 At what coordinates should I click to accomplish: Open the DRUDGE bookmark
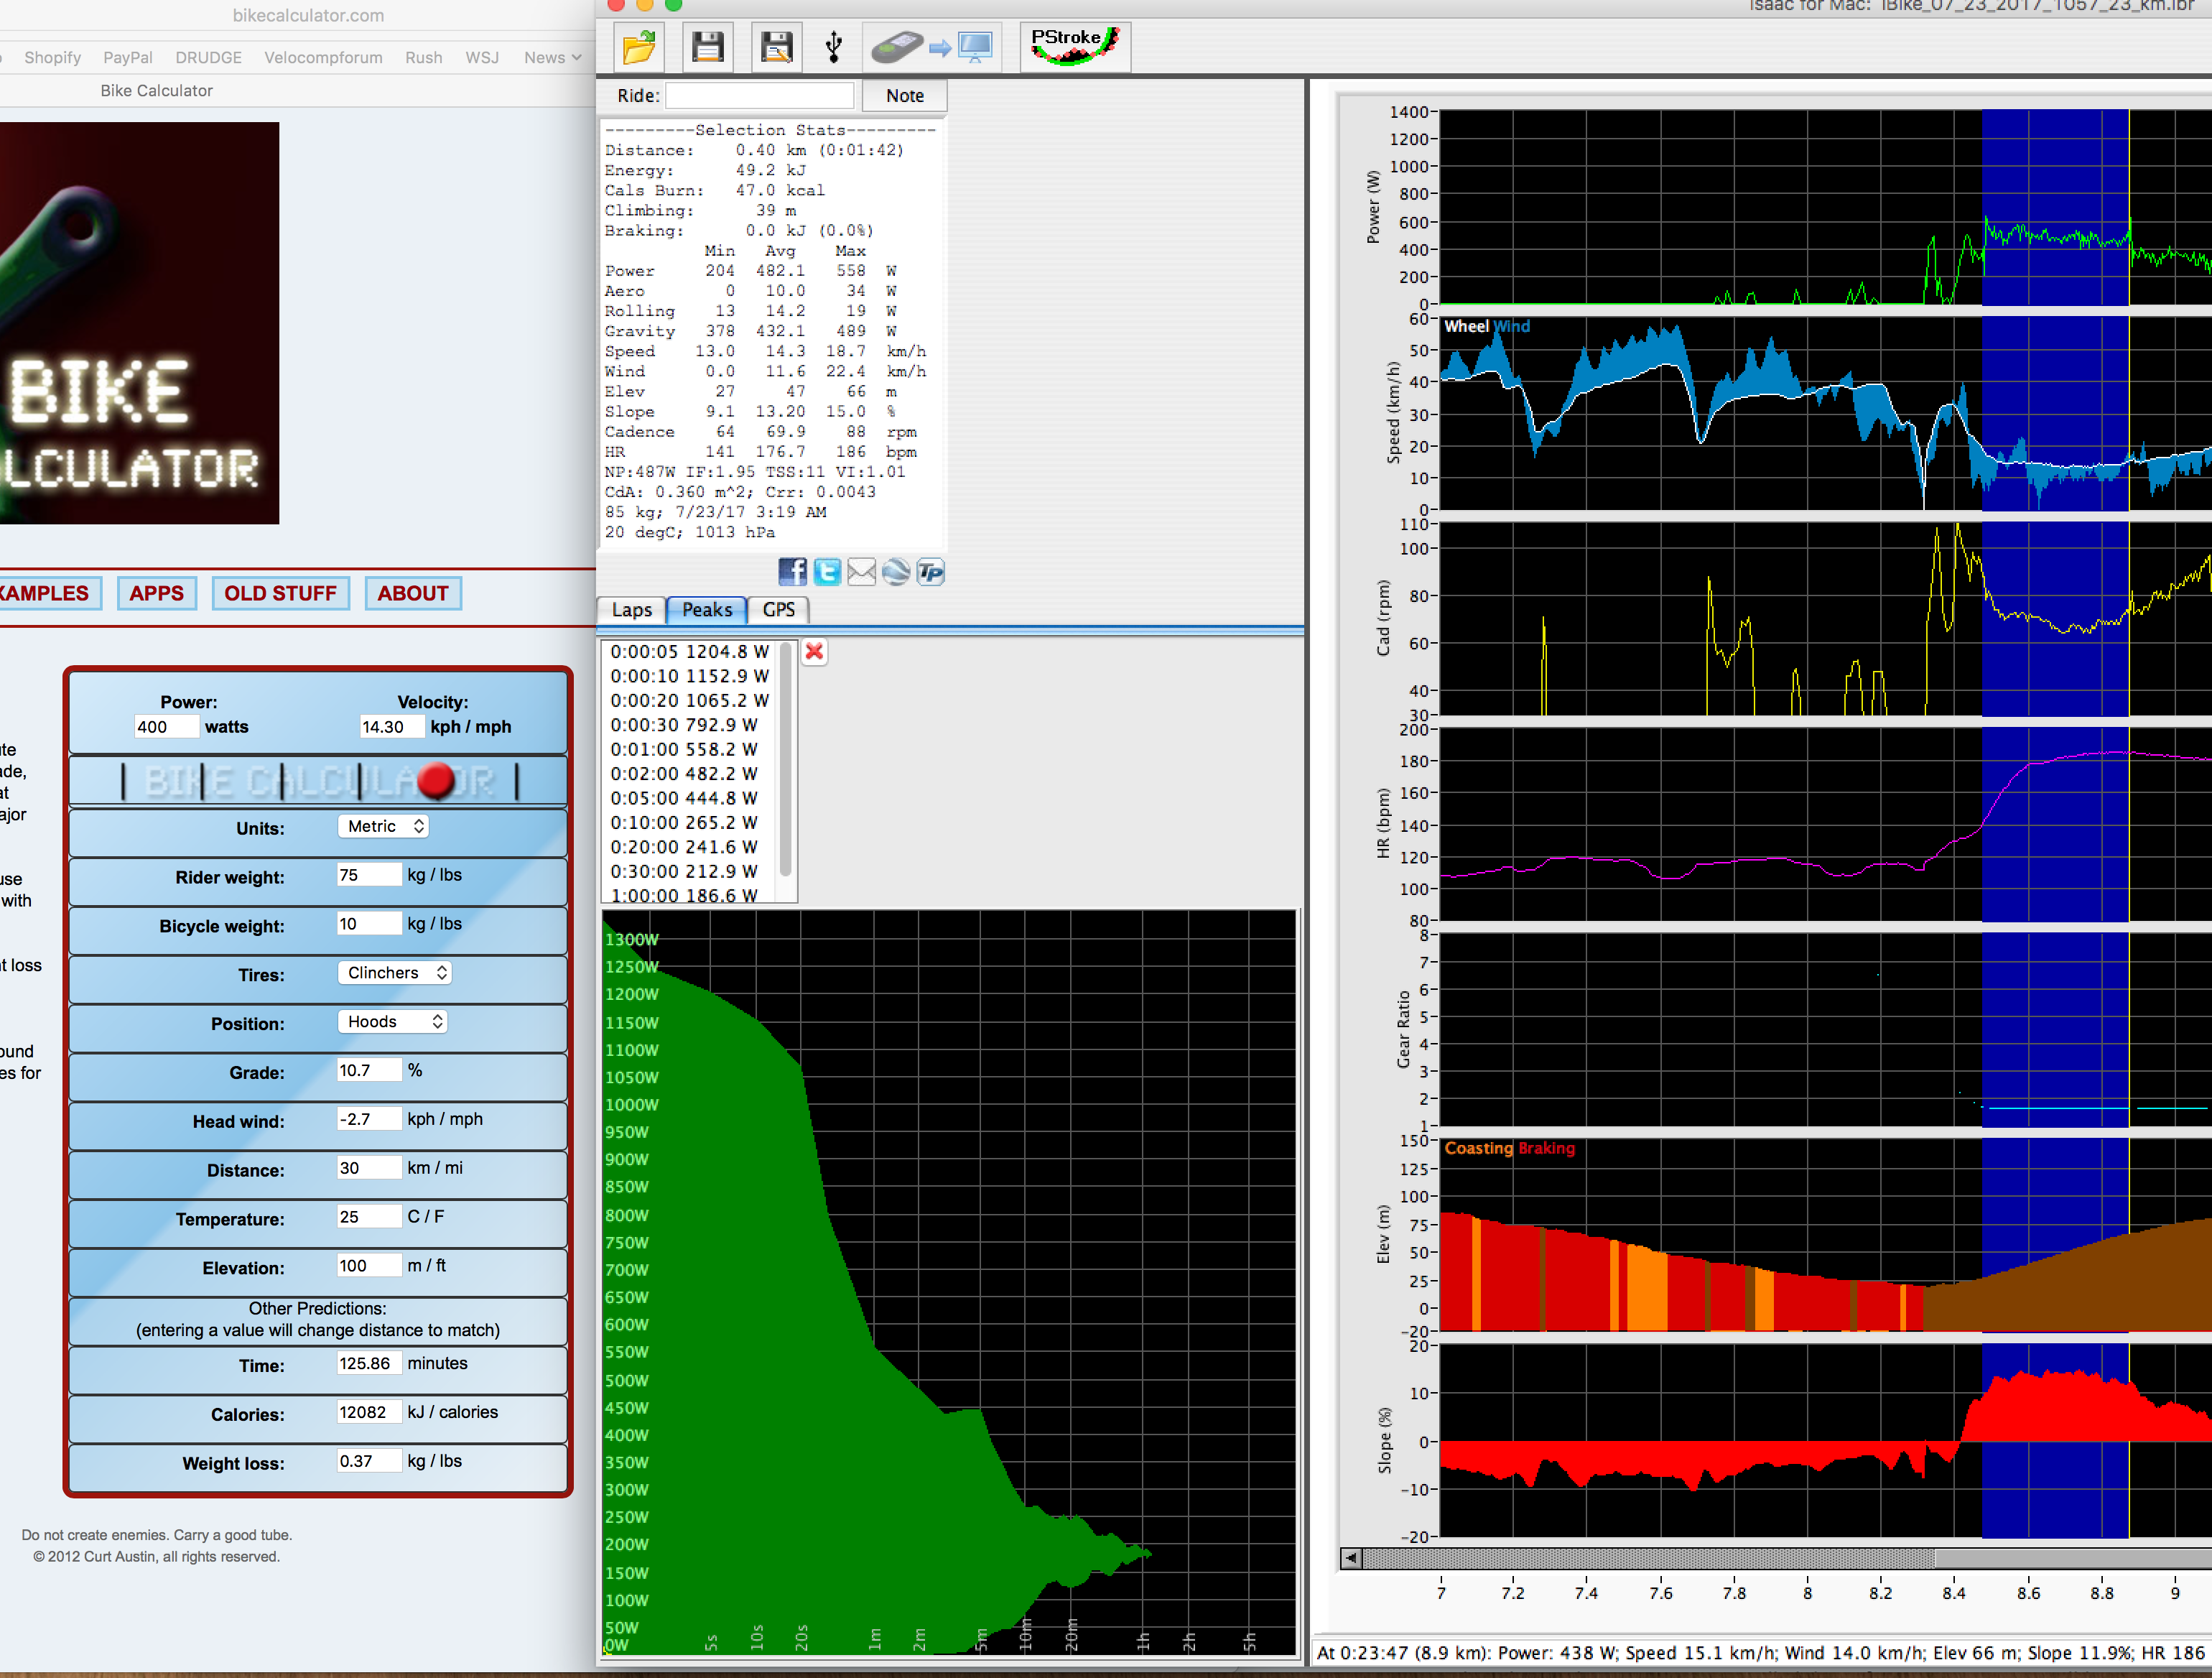[x=209, y=58]
